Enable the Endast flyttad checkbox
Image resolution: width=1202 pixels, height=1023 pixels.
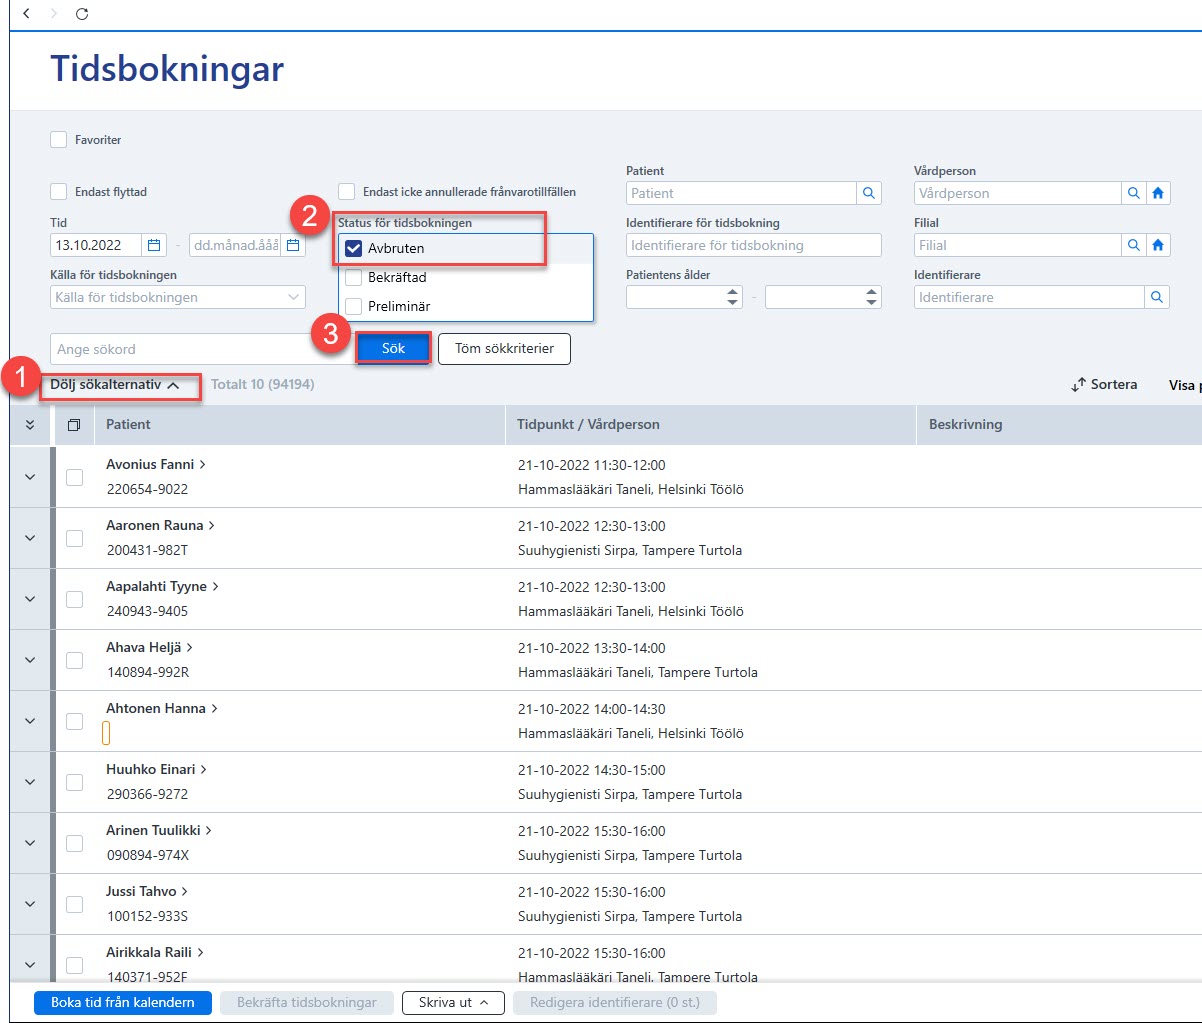tap(58, 192)
